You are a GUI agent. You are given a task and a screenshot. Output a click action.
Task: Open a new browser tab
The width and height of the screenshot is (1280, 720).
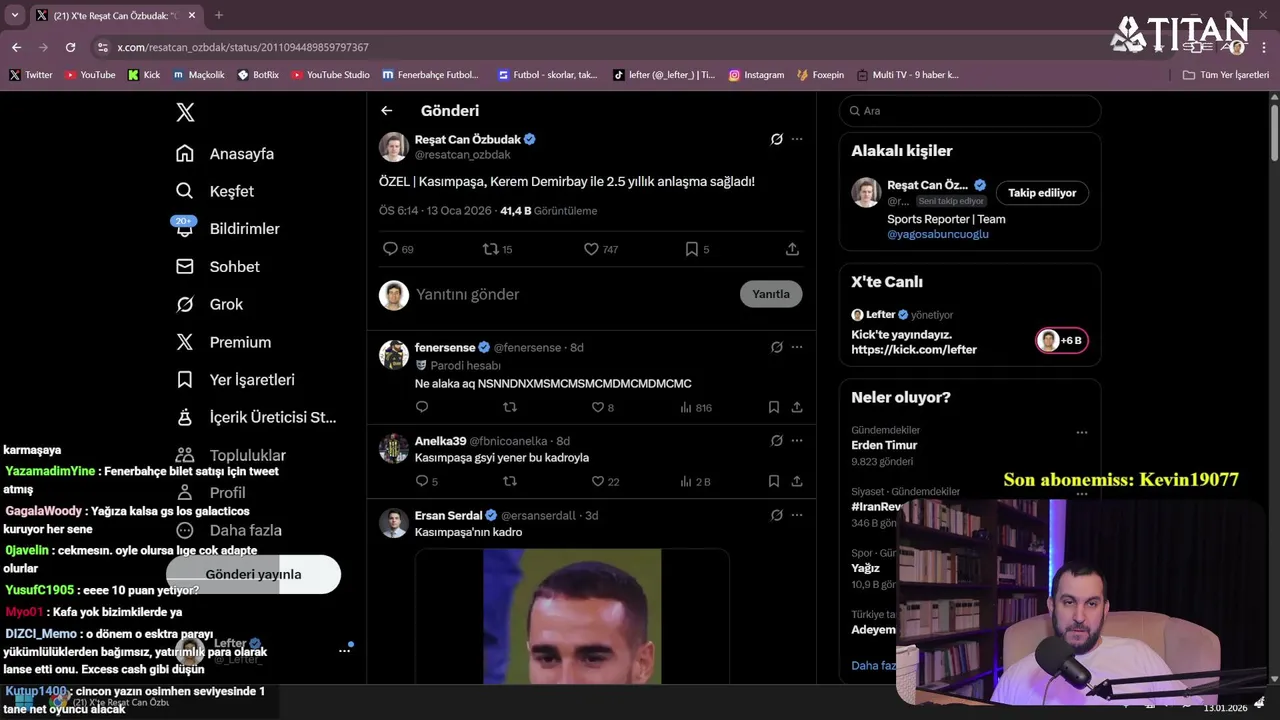coord(219,15)
